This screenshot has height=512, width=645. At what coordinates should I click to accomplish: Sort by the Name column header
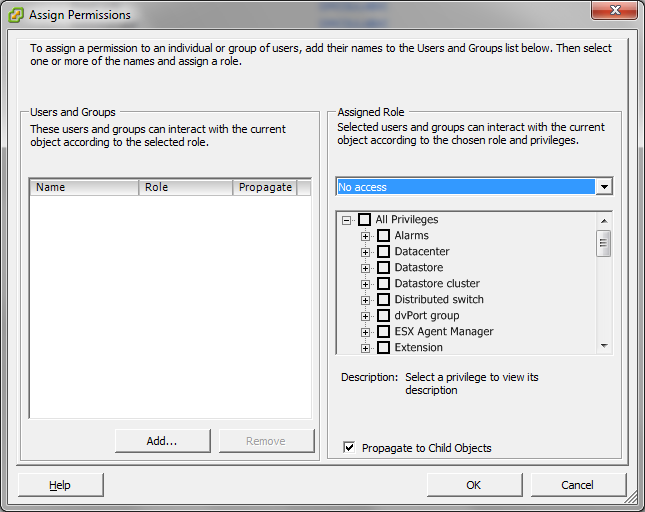(x=84, y=187)
